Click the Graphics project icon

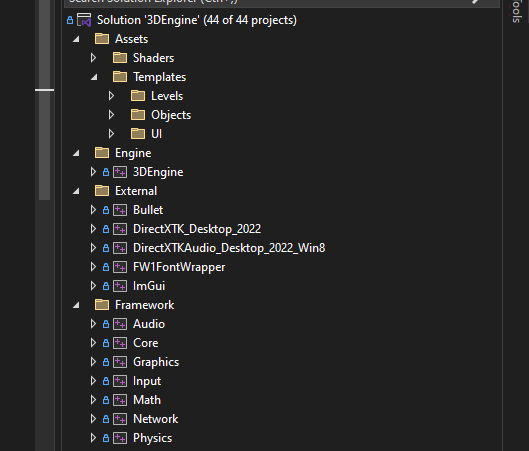coord(120,362)
